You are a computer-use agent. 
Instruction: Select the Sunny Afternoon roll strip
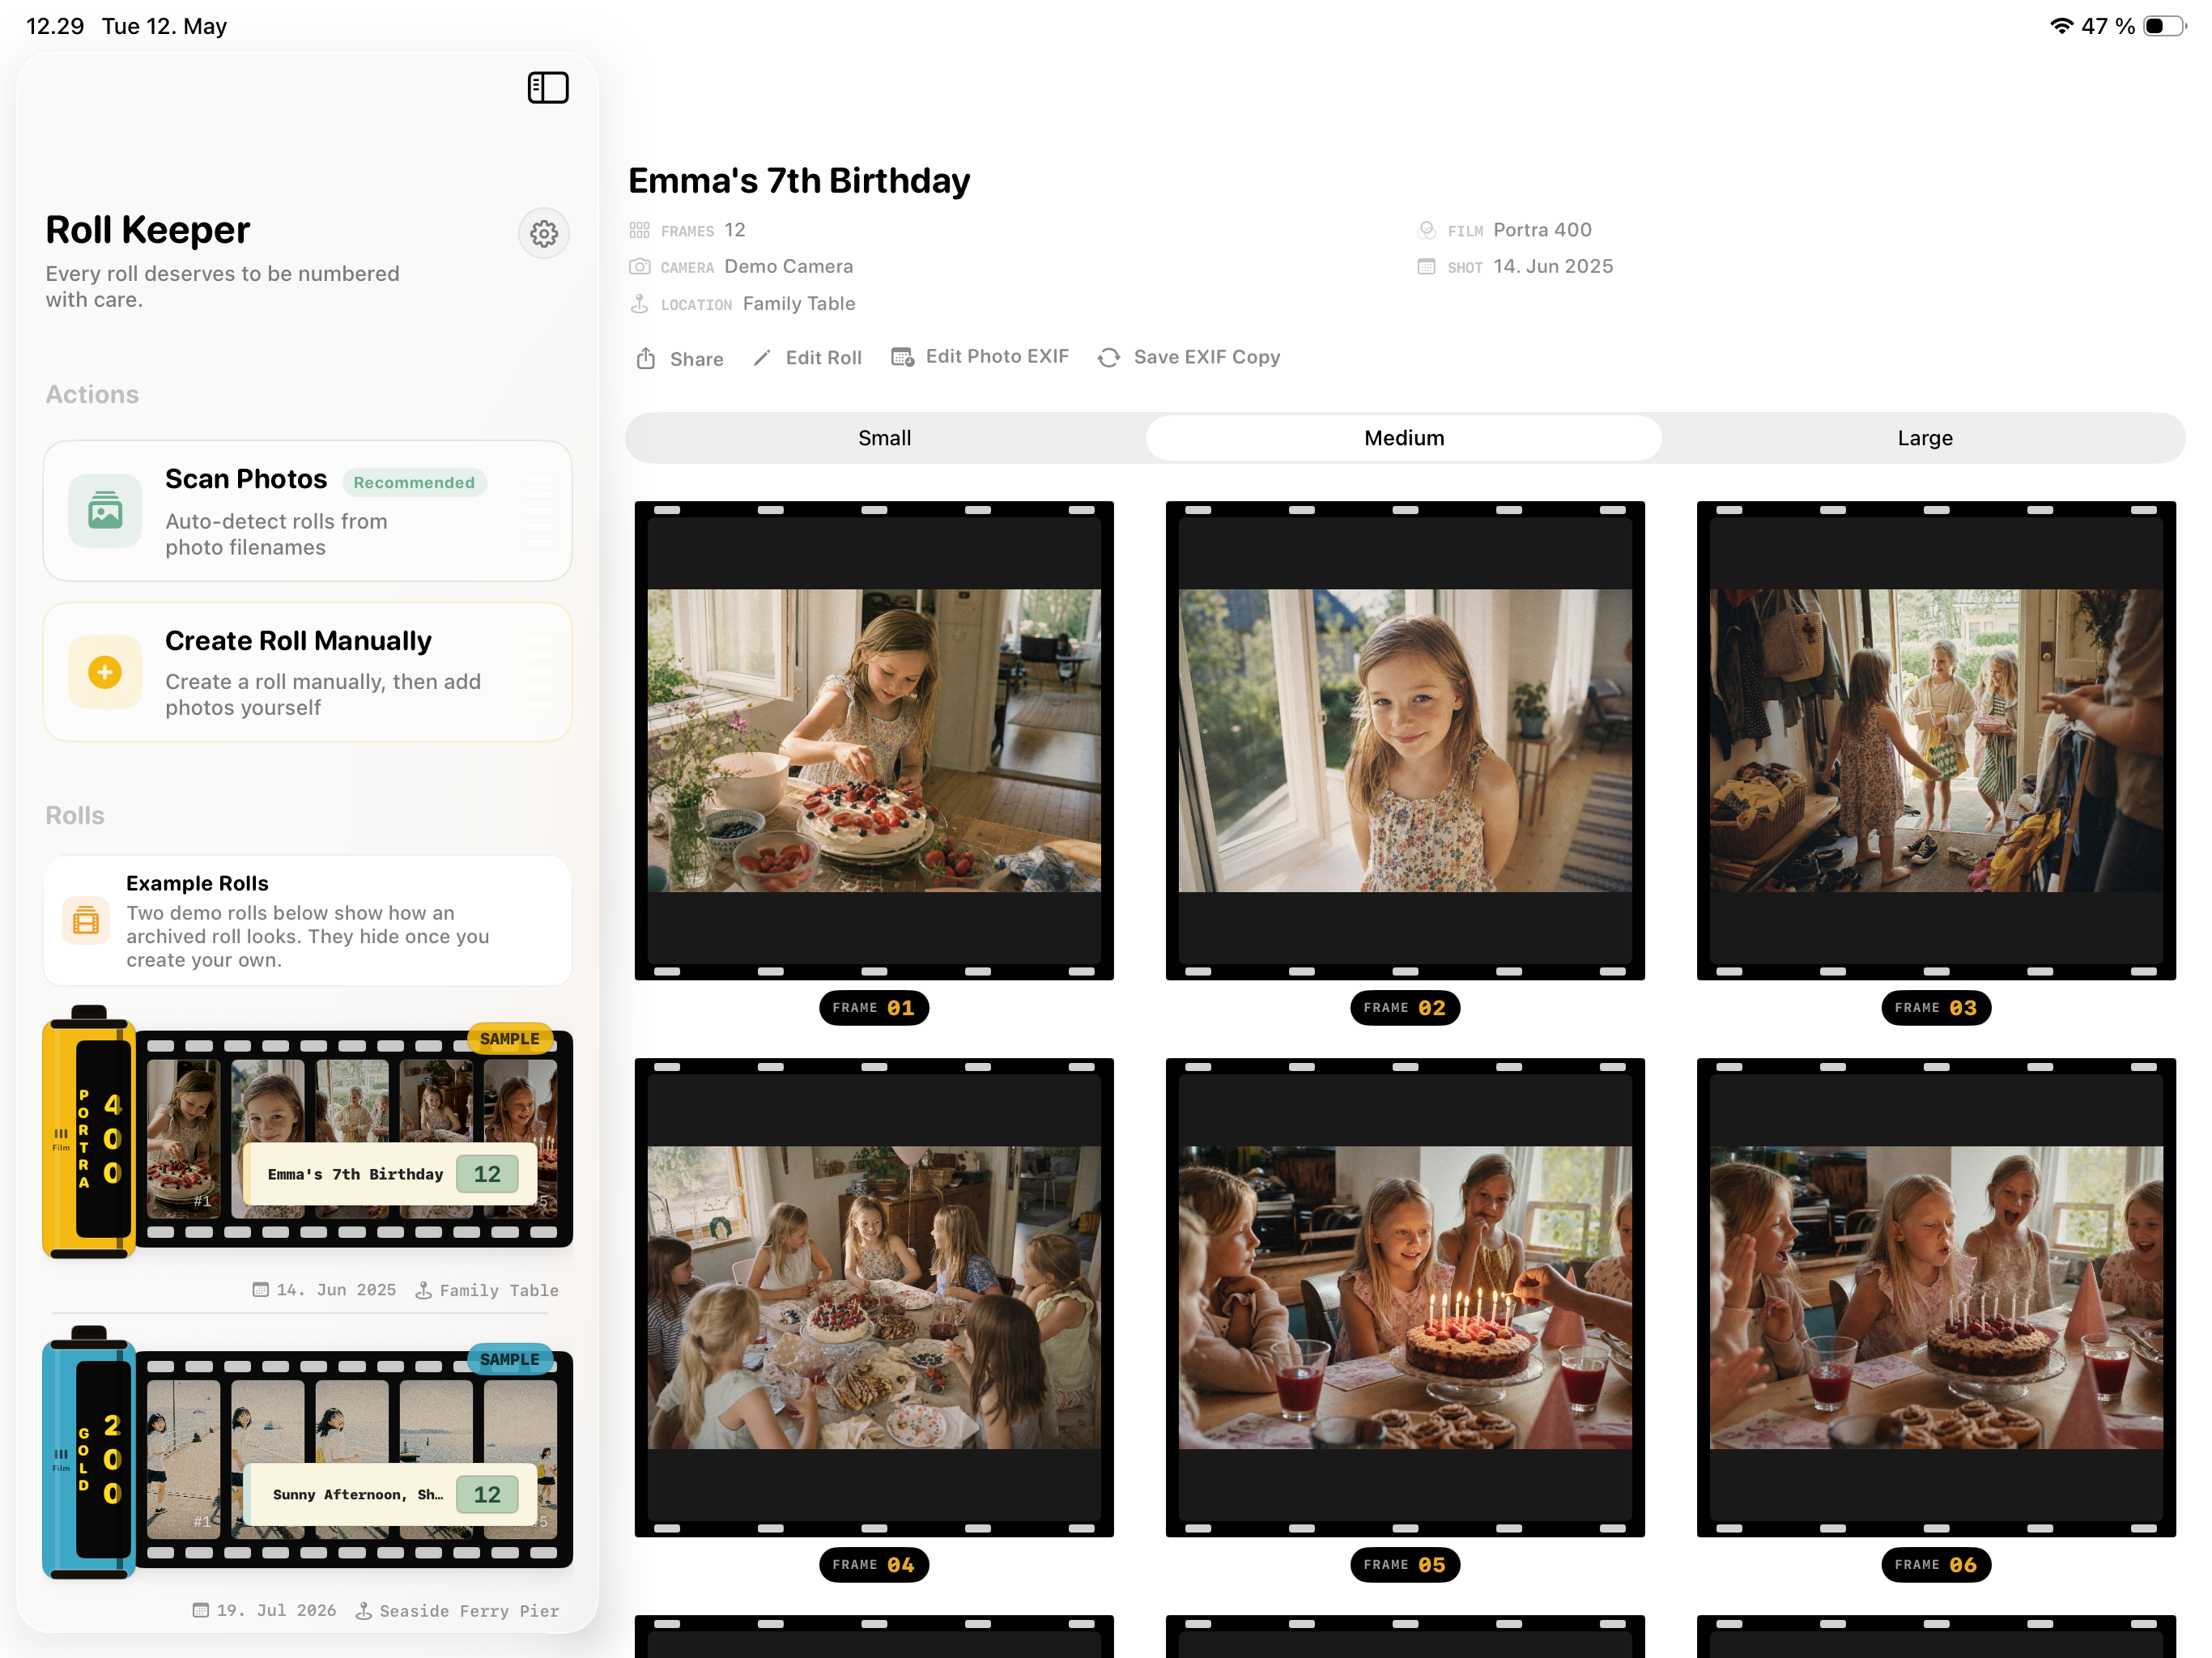point(354,1459)
